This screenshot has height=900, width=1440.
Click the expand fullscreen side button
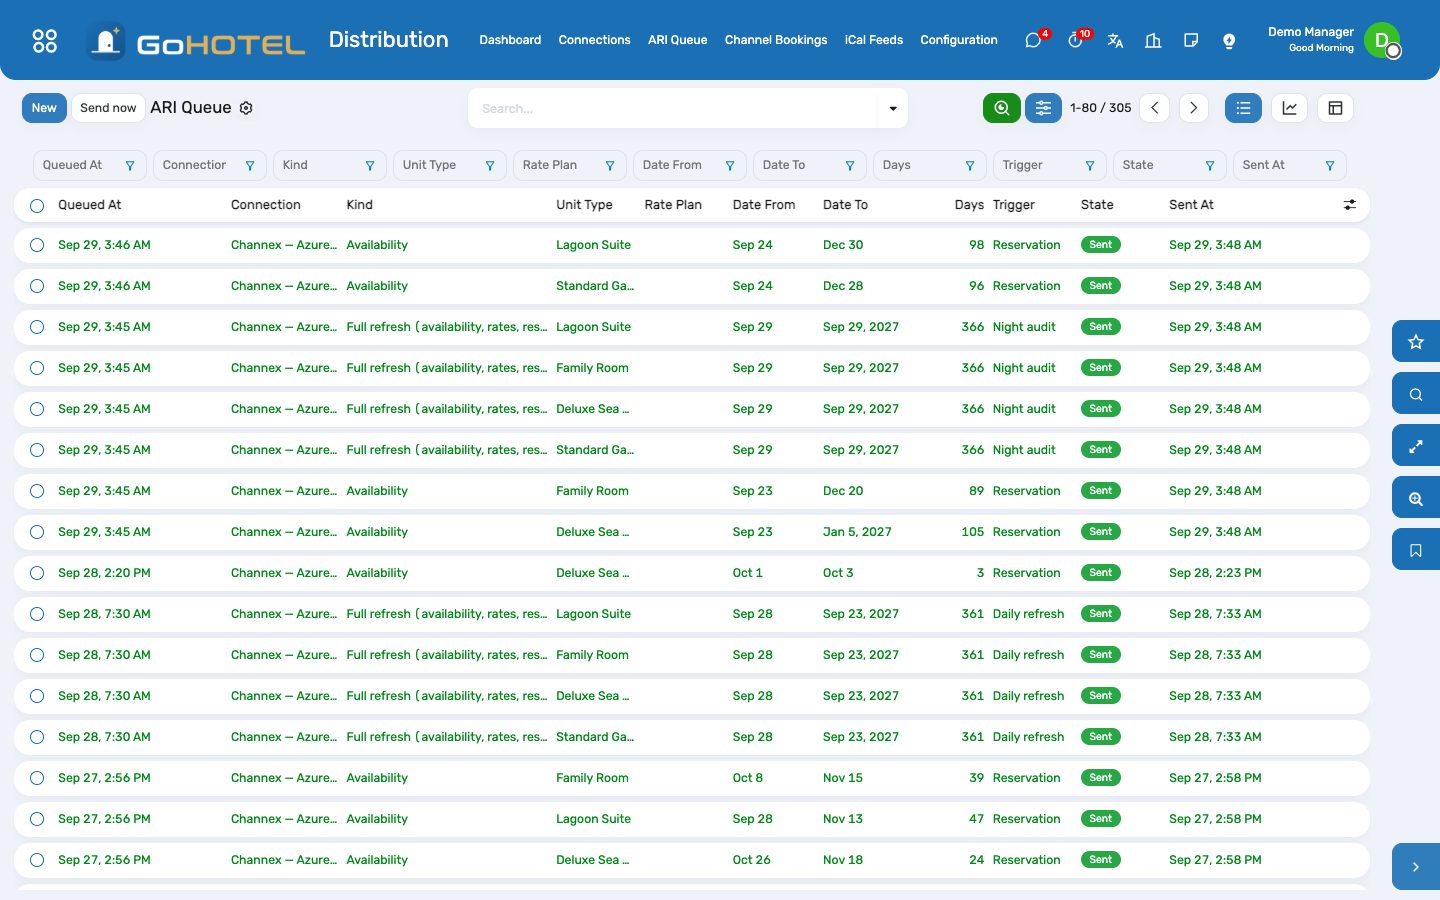click(1416, 446)
